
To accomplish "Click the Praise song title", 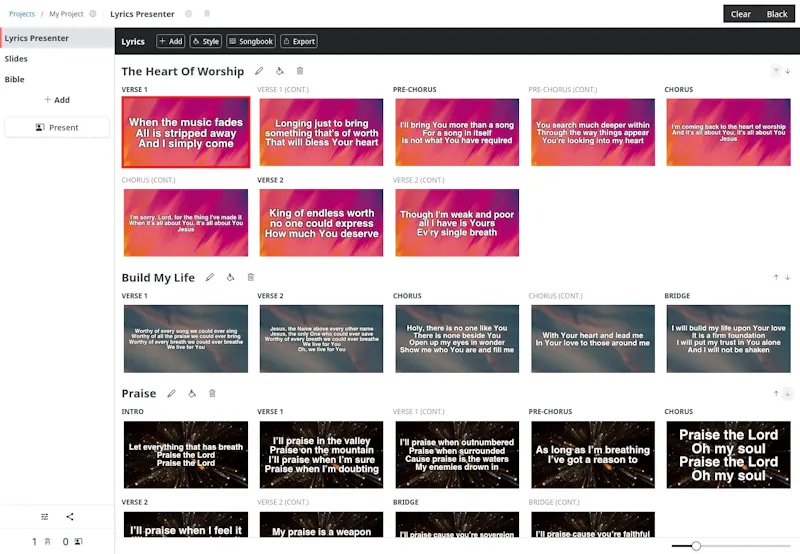I will 139,393.
